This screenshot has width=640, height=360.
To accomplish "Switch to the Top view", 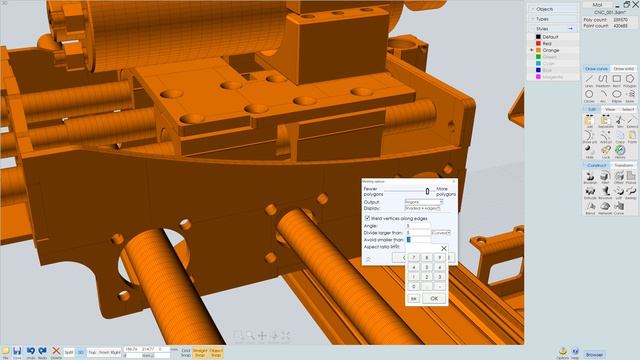I will click(x=92, y=352).
